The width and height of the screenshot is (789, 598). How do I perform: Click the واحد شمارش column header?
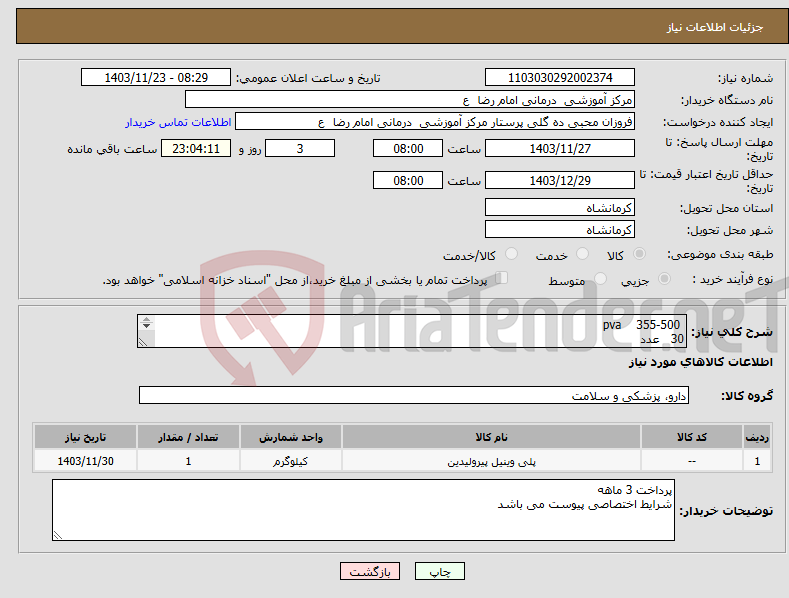tap(290, 437)
